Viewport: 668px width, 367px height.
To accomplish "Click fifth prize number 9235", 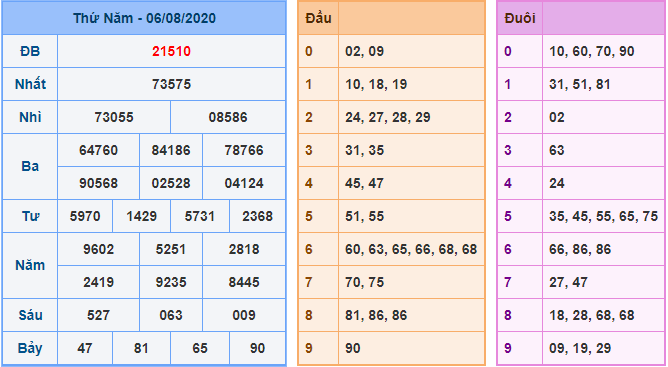I will 171,282.
